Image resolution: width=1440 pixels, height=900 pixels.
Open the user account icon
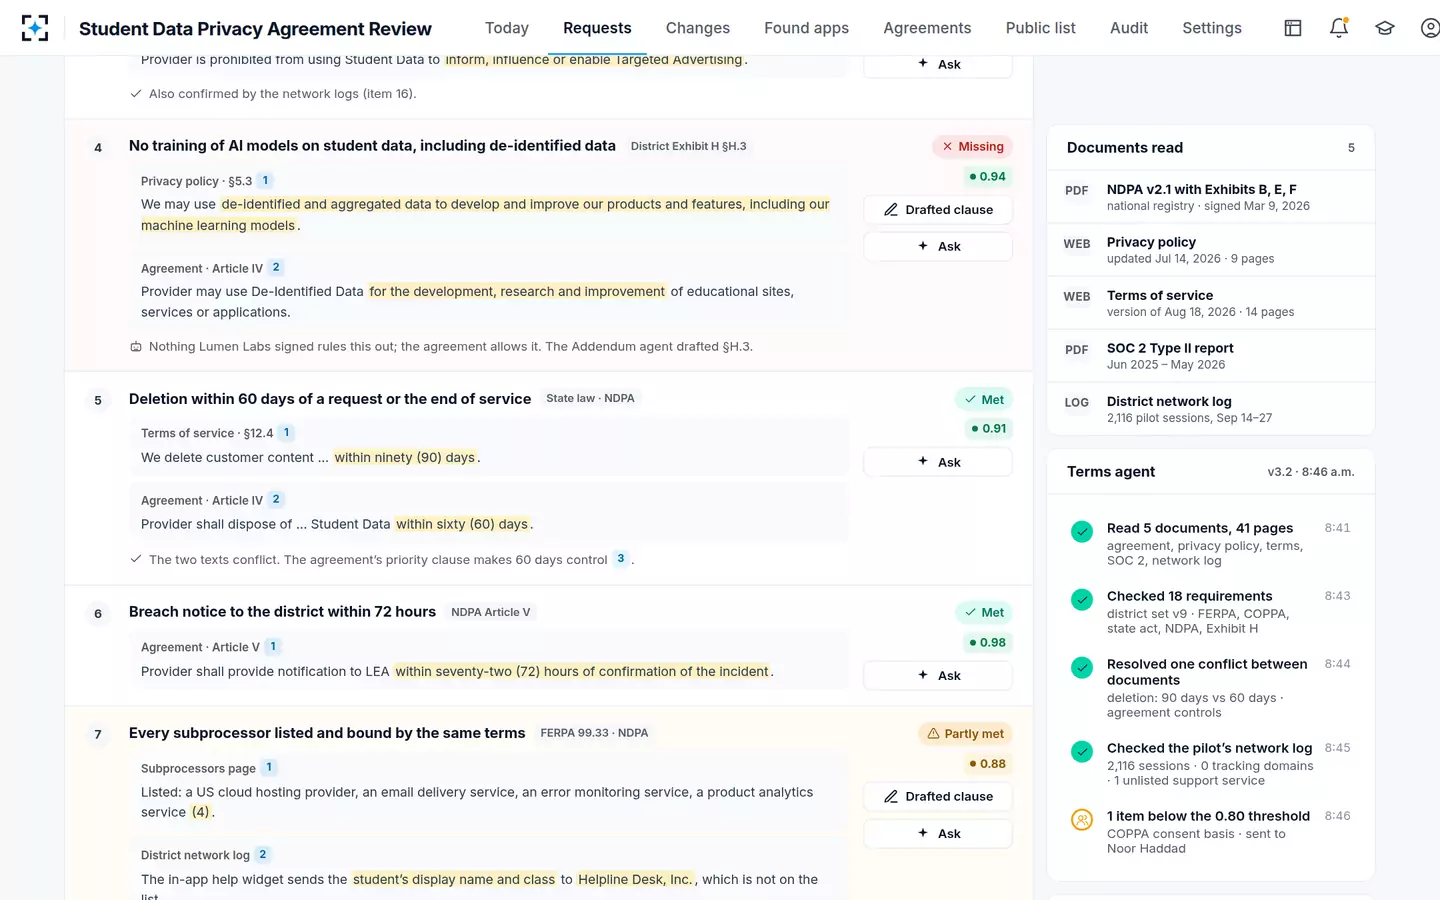coord(1430,28)
